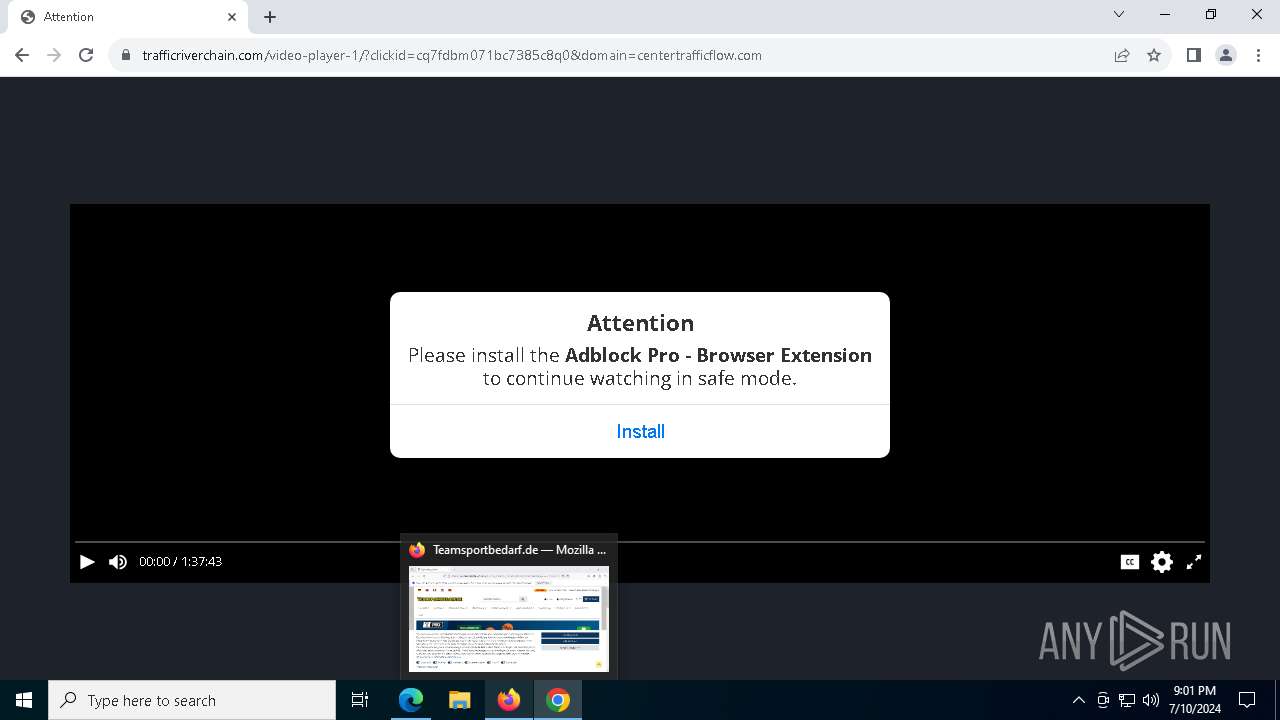Toggle closed captions with the CC icon
The image size is (1280, 720).
coord(1130,562)
